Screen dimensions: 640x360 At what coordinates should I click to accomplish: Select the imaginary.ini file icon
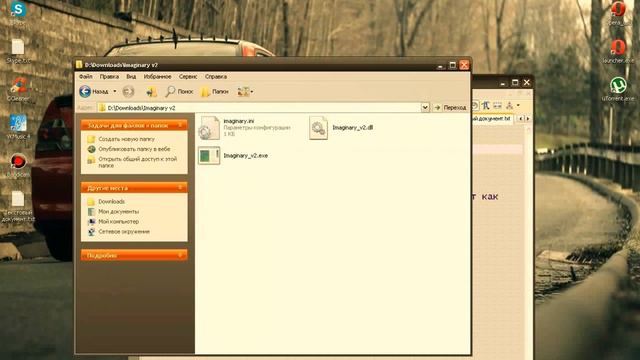pyautogui.click(x=209, y=128)
